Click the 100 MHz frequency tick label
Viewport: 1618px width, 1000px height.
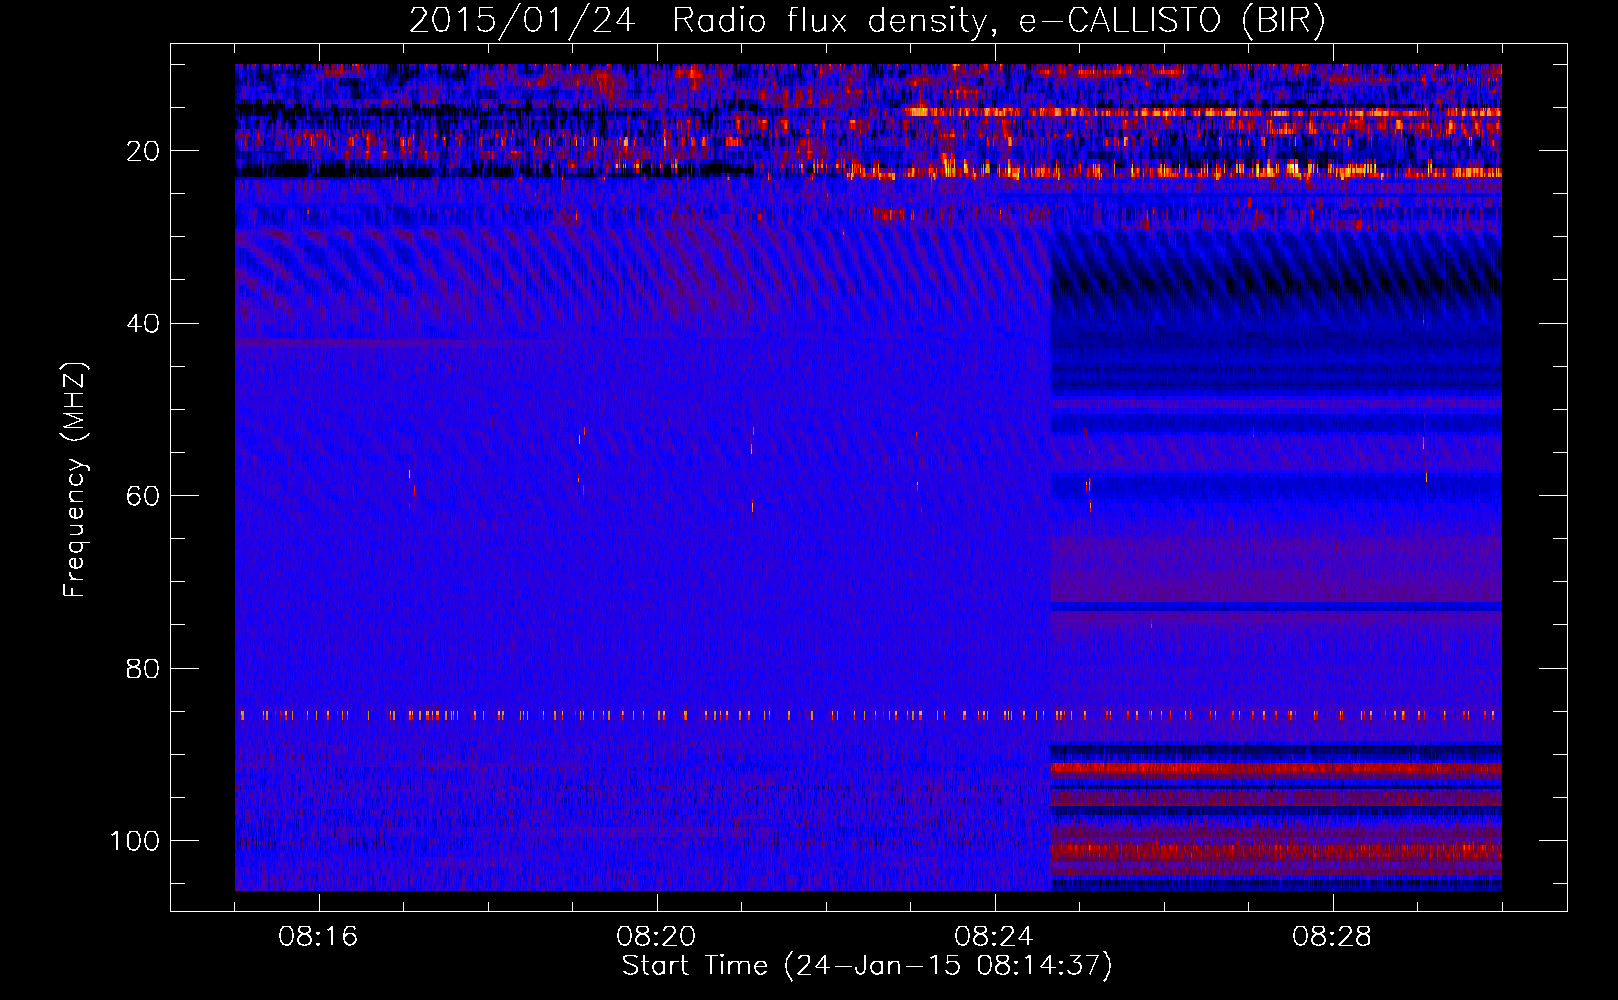click(x=135, y=841)
